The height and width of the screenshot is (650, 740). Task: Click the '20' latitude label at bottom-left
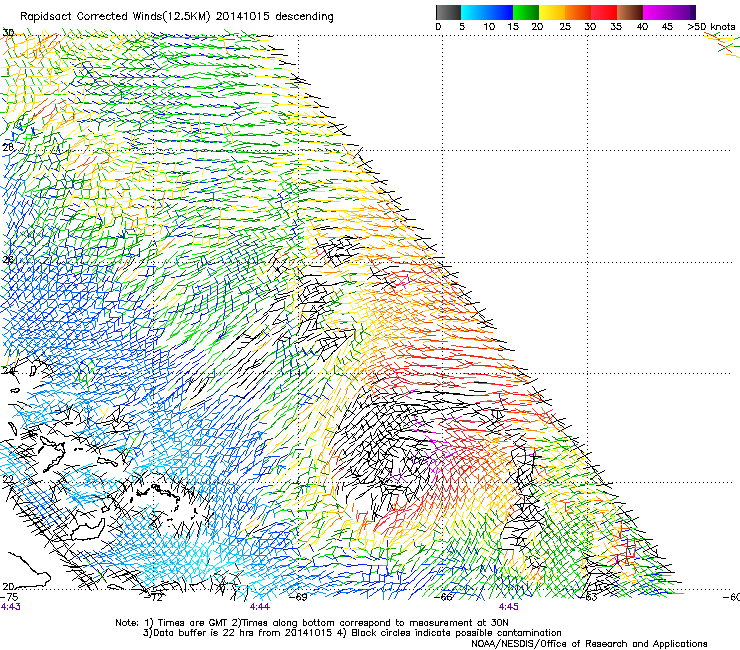pyautogui.click(x=8, y=586)
